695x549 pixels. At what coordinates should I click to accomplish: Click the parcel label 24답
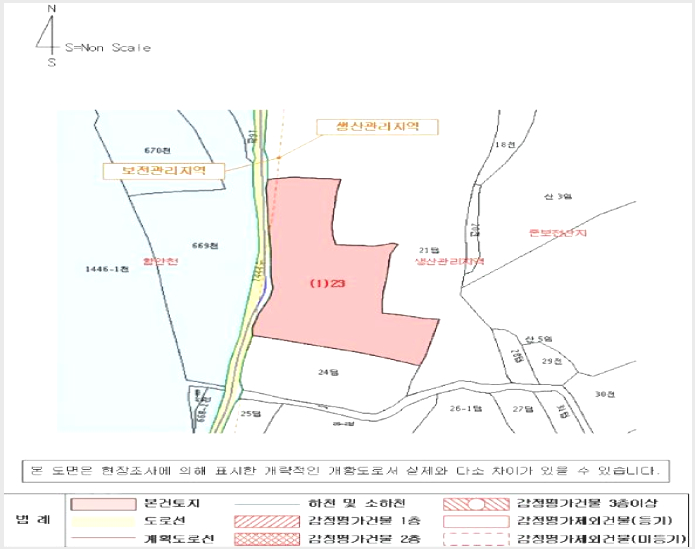[x=328, y=372]
